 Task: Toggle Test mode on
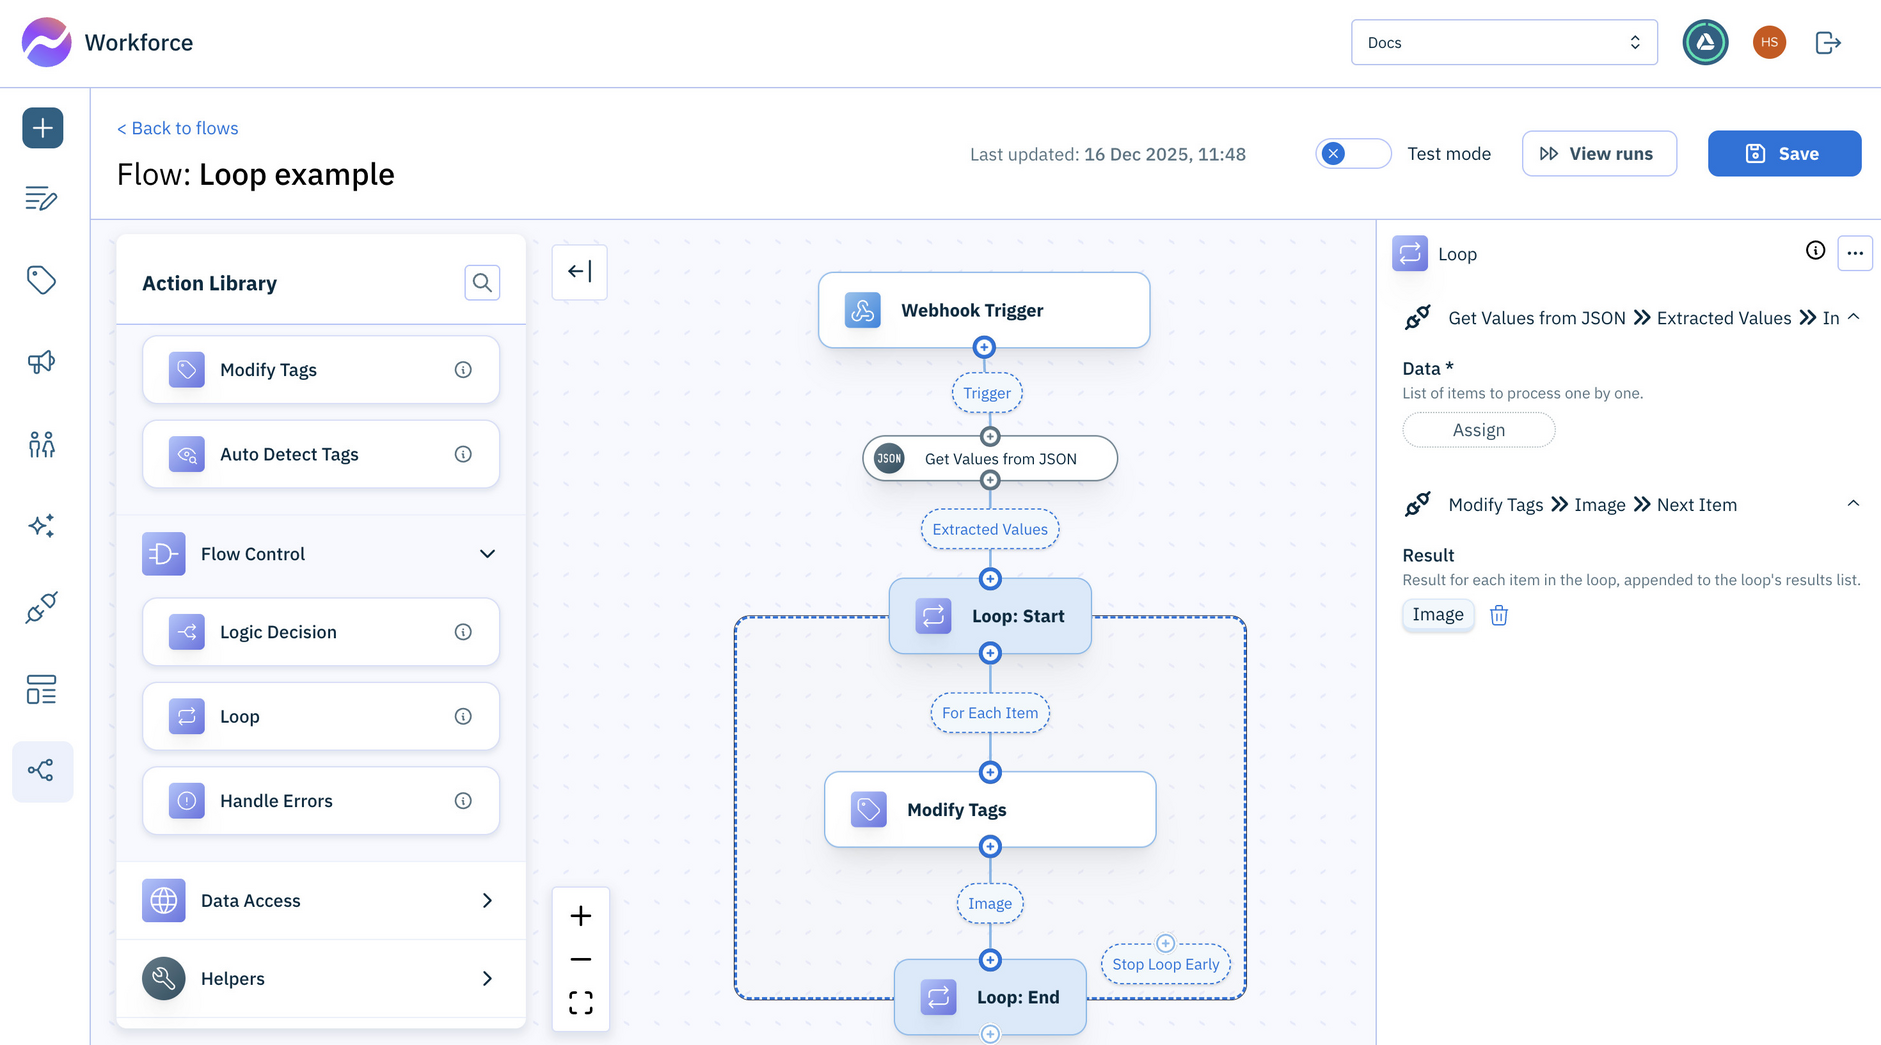tap(1352, 153)
